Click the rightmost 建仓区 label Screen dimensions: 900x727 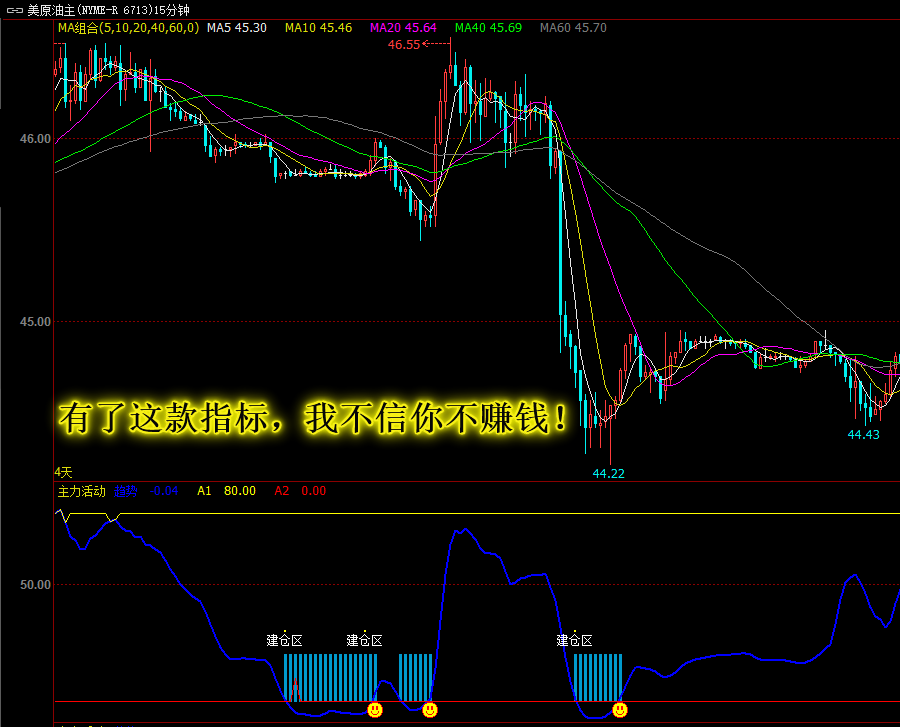tap(574, 640)
